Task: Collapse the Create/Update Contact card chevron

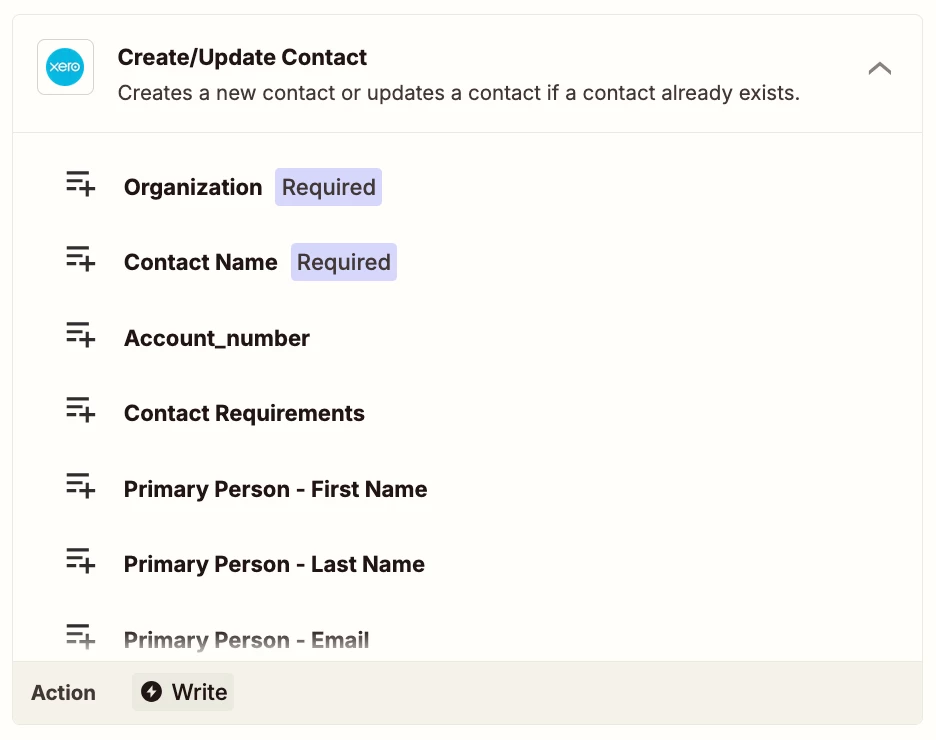Action: (879, 69)
